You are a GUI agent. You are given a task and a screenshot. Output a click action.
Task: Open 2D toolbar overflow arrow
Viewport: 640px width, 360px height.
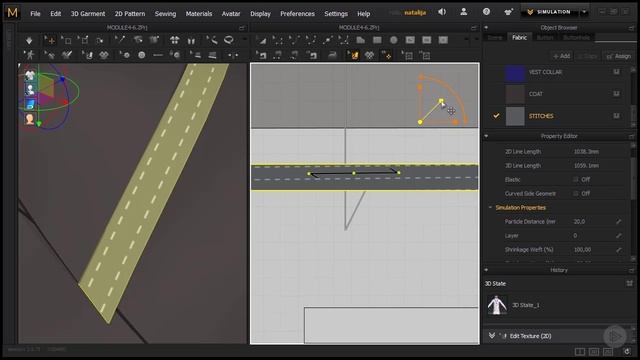pos(466,40)
